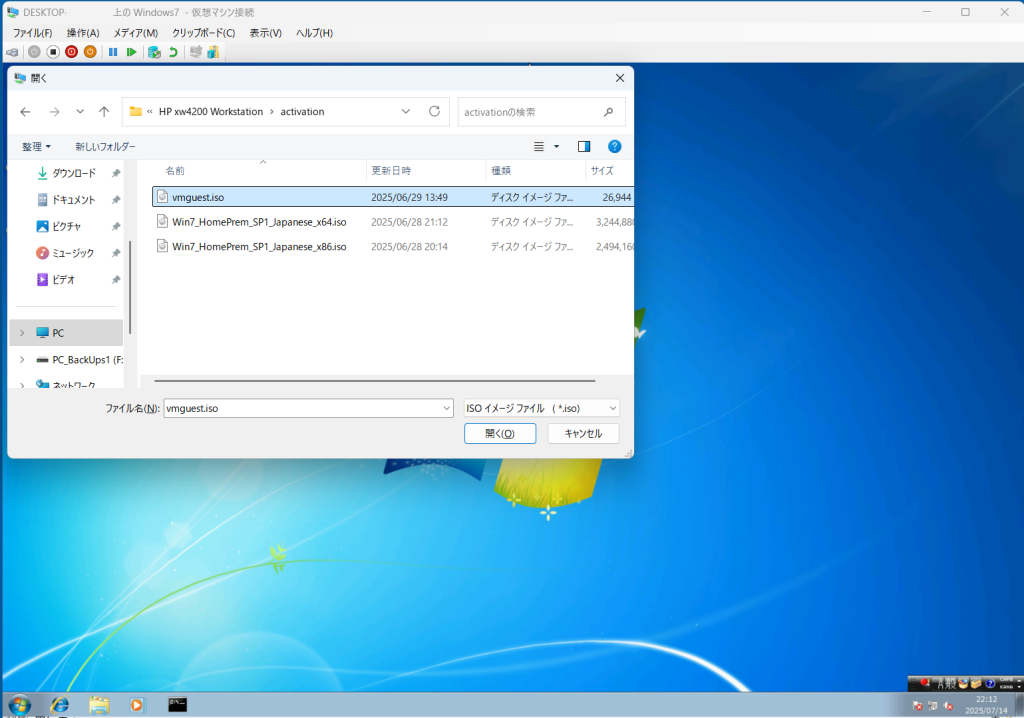Click the 開く(O) button
The width and height of the screenshot is (1024, 718).
click(x=500, y=434)
